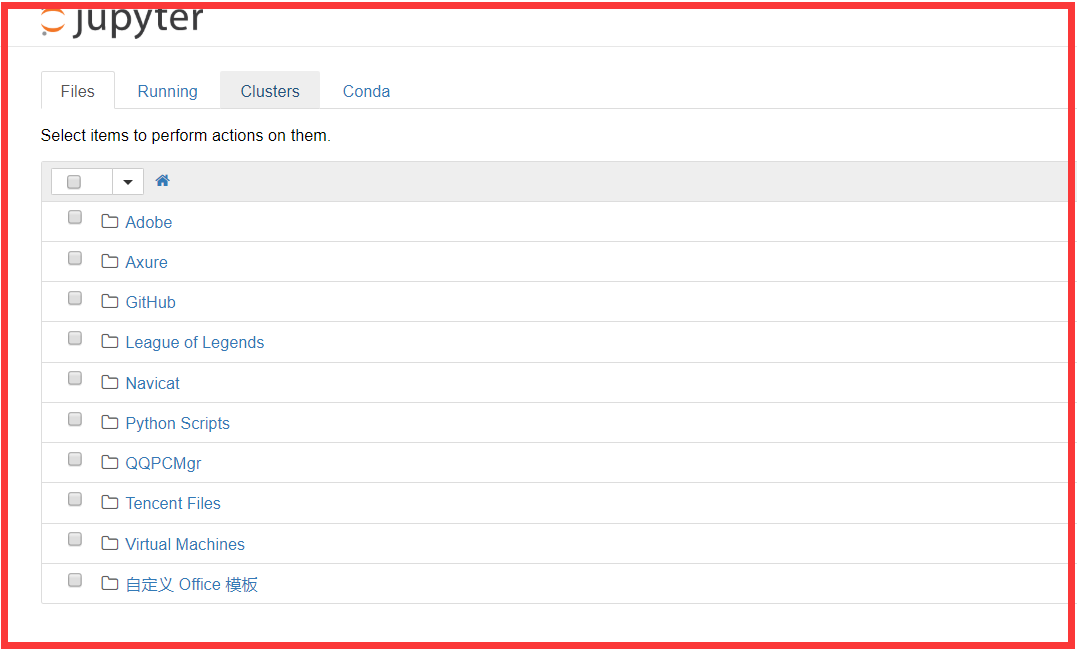This screenshot has height=650, width=1077.
Task: Open the Tencent Files folder
Action: (172, 503)
